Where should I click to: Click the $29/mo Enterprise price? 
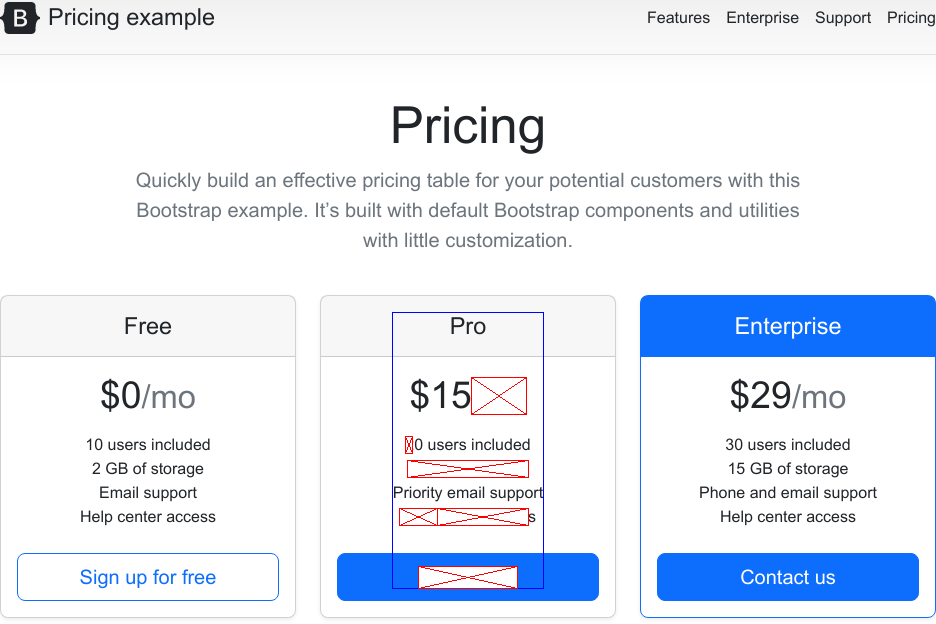(x=788, y=397)
